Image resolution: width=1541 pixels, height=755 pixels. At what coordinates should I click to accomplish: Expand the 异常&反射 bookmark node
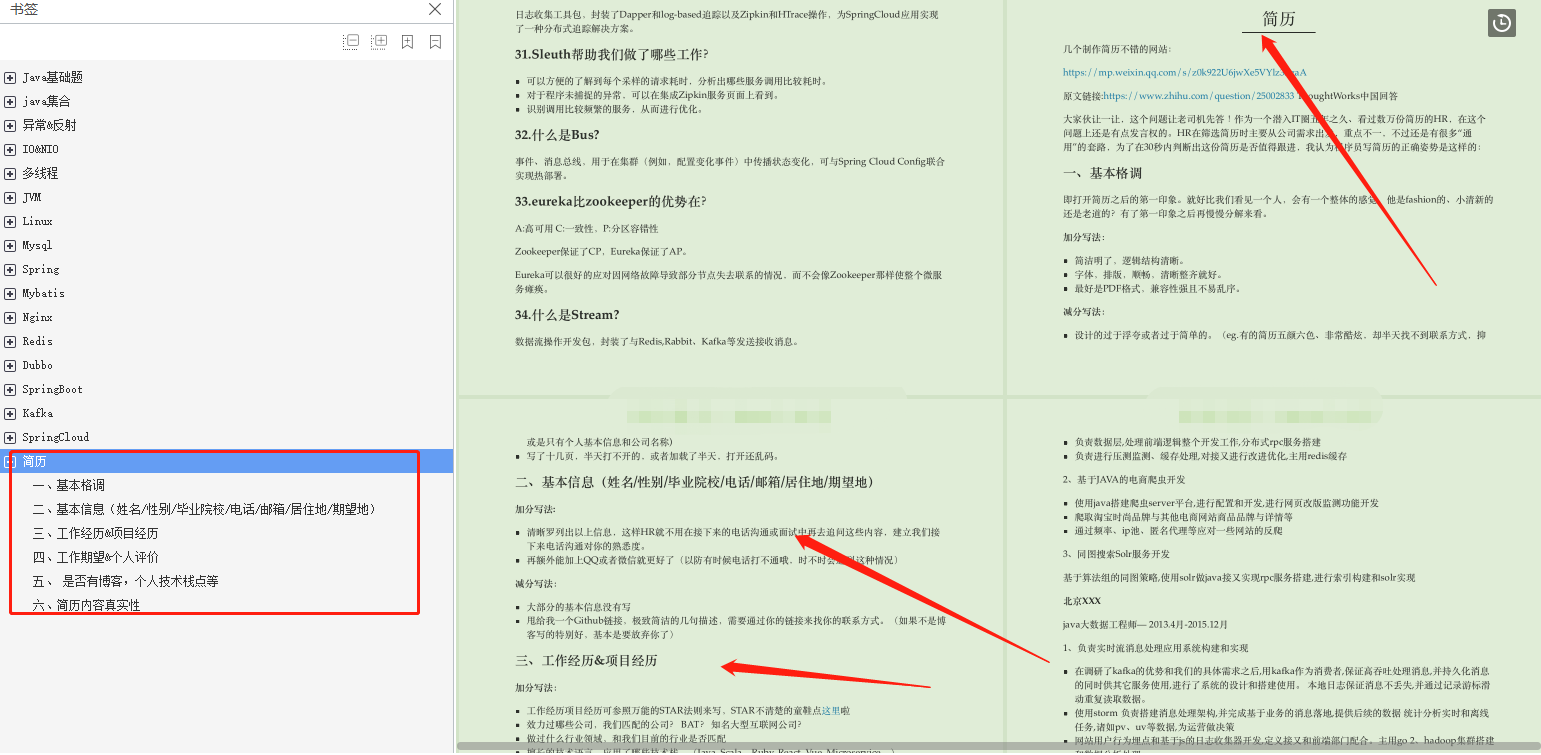(10, 125)
